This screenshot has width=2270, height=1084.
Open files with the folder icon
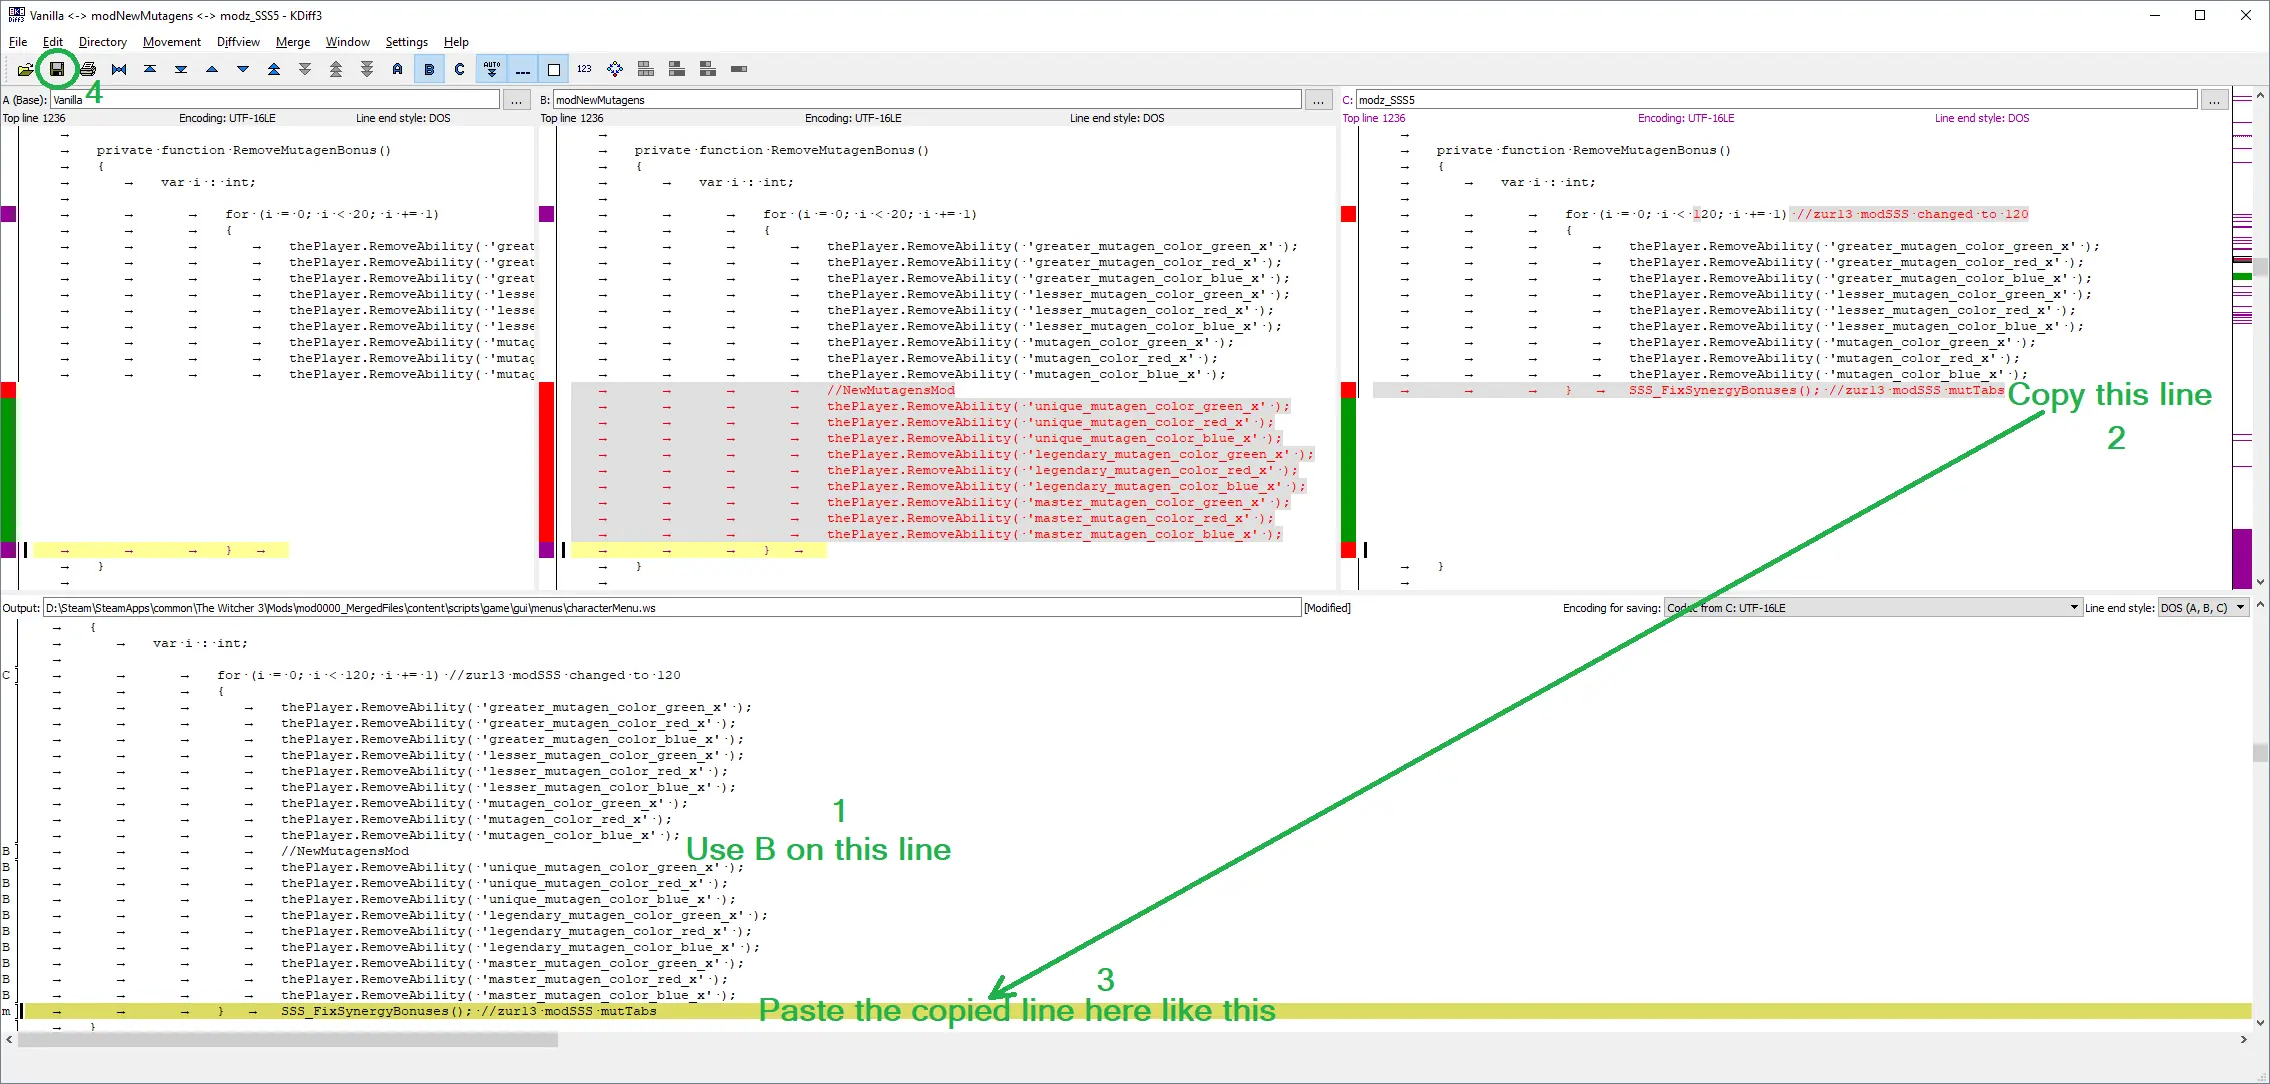[x=25, y=69]
